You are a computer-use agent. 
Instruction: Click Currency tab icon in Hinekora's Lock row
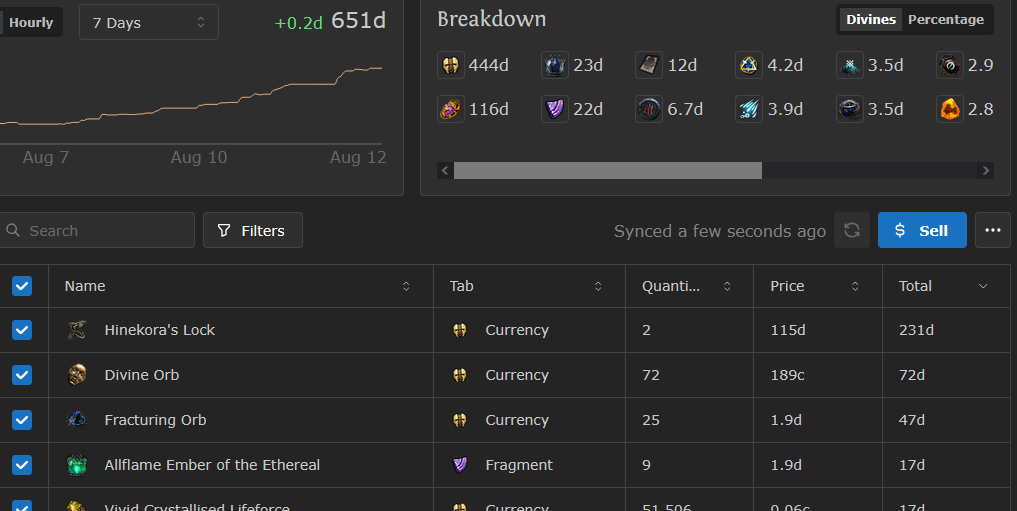point(460,330)
